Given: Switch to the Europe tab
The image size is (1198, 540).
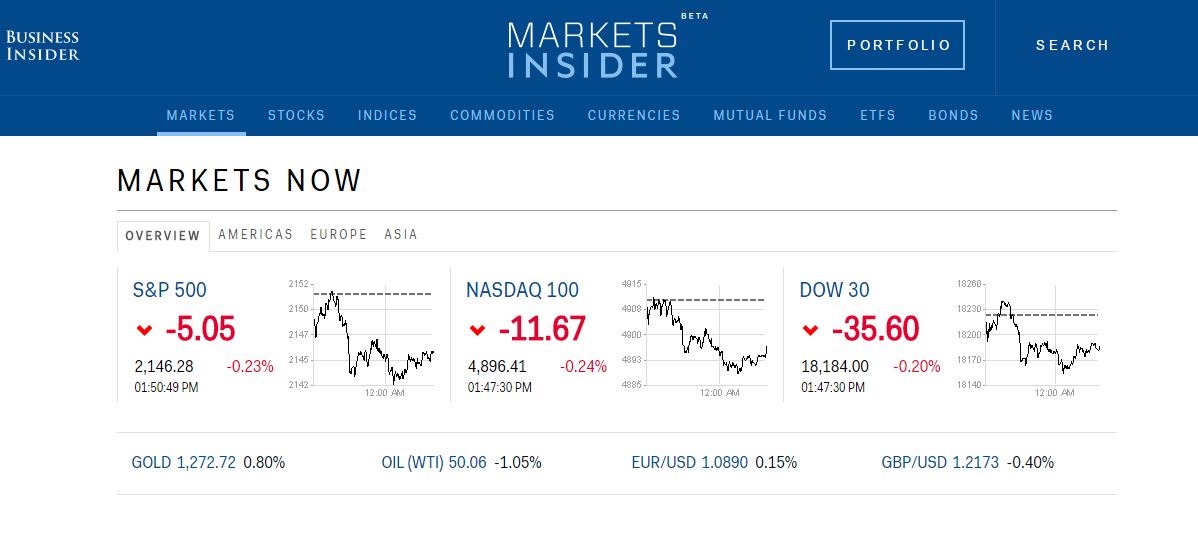Looking at the screenshot, I should click(338, 234).
